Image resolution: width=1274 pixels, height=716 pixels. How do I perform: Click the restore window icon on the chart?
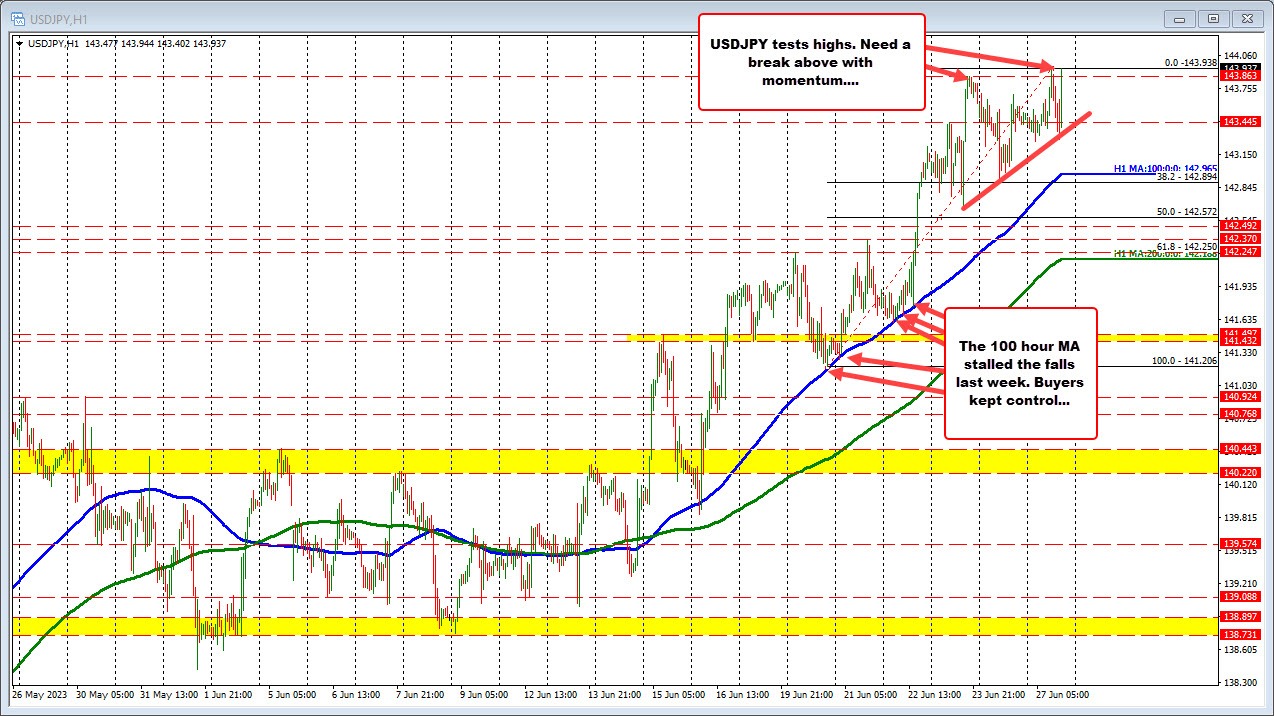point(1213,18)
